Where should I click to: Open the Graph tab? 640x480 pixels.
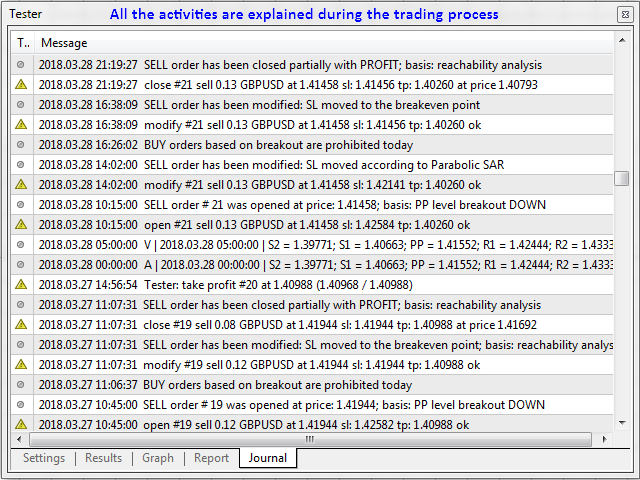tap(158, 458)
